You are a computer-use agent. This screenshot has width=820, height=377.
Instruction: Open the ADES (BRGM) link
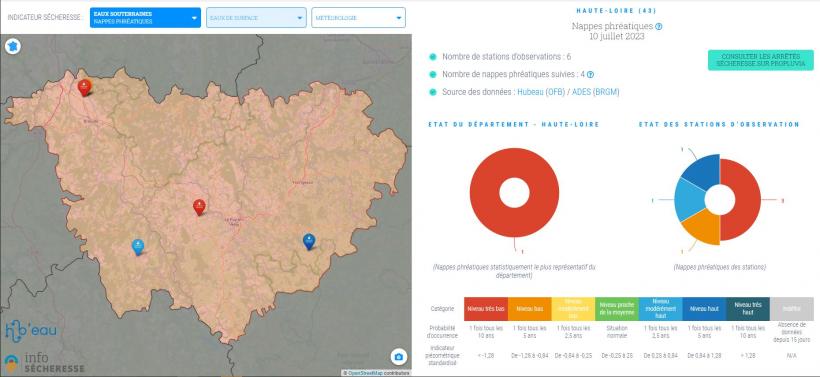tap(596, 92)
